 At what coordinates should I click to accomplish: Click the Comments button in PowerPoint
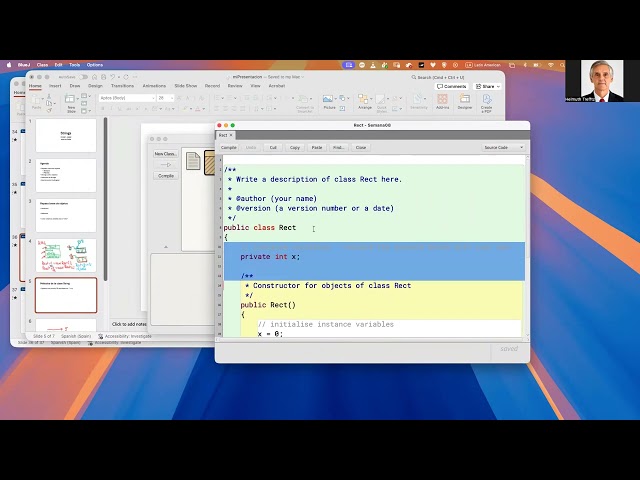click(451, 87)
